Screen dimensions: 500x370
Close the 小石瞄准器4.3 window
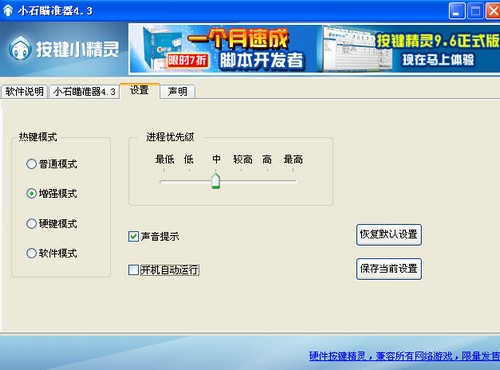point(493,11)
